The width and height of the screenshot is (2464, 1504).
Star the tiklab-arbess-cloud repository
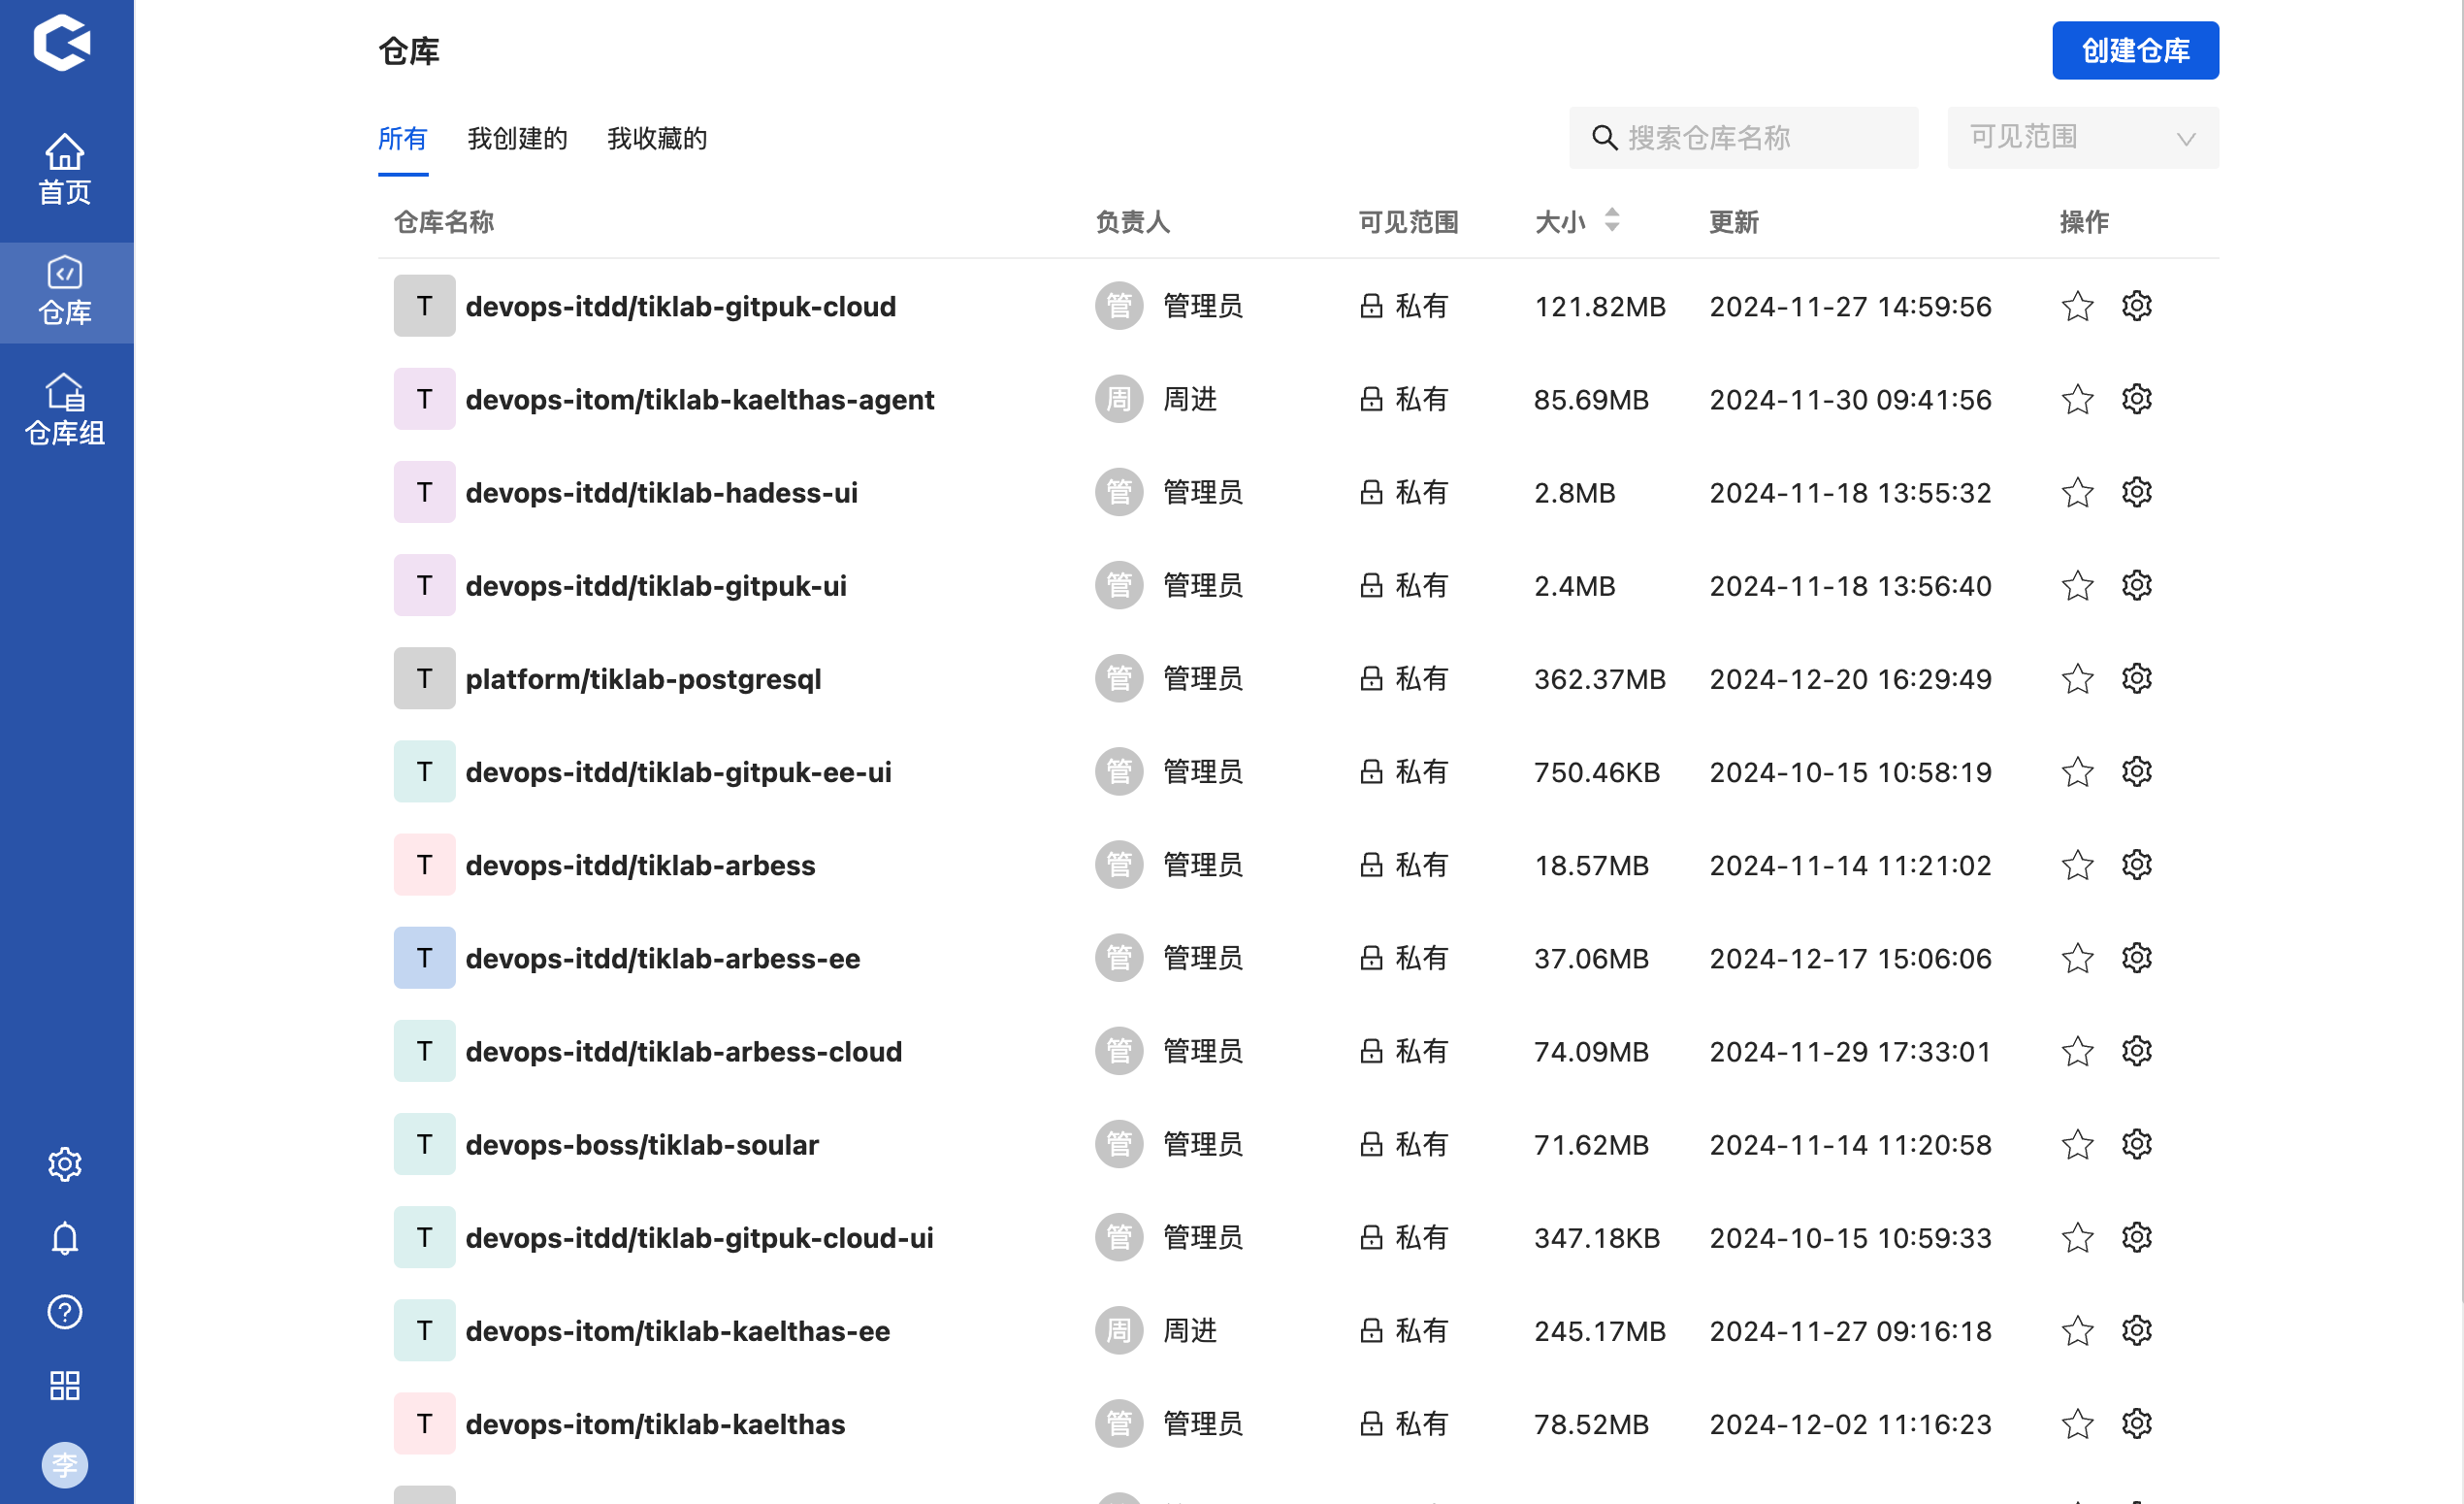click(2078, 1051)
